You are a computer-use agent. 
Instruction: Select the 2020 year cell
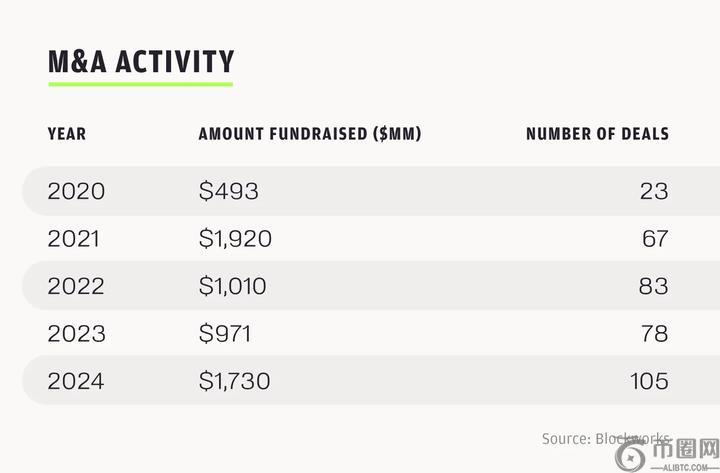tap(76, 191)
